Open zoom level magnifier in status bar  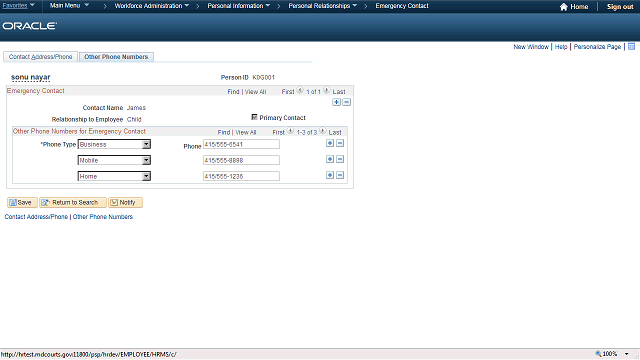[598, 354]
